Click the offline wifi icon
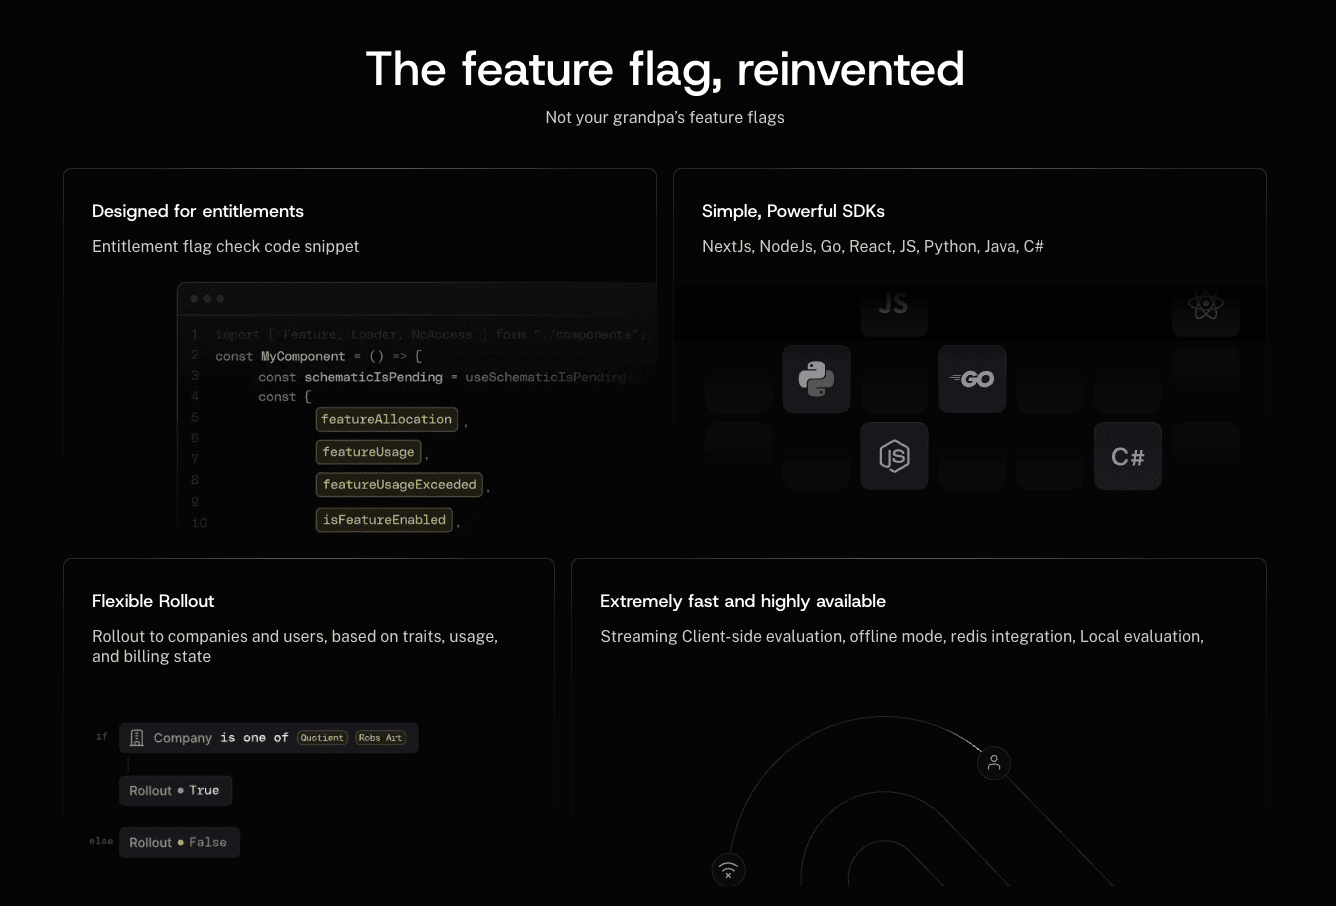This screenshot has width=1336, height=906. point(728,869)
